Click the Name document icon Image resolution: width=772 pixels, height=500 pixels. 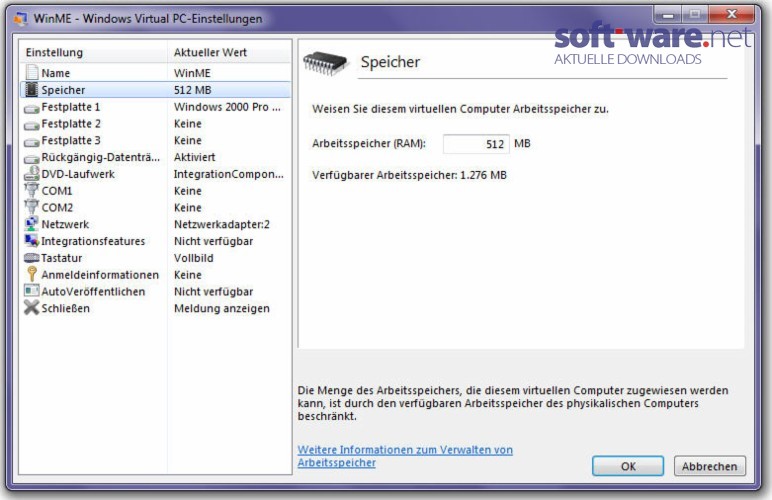pos(32,72)
